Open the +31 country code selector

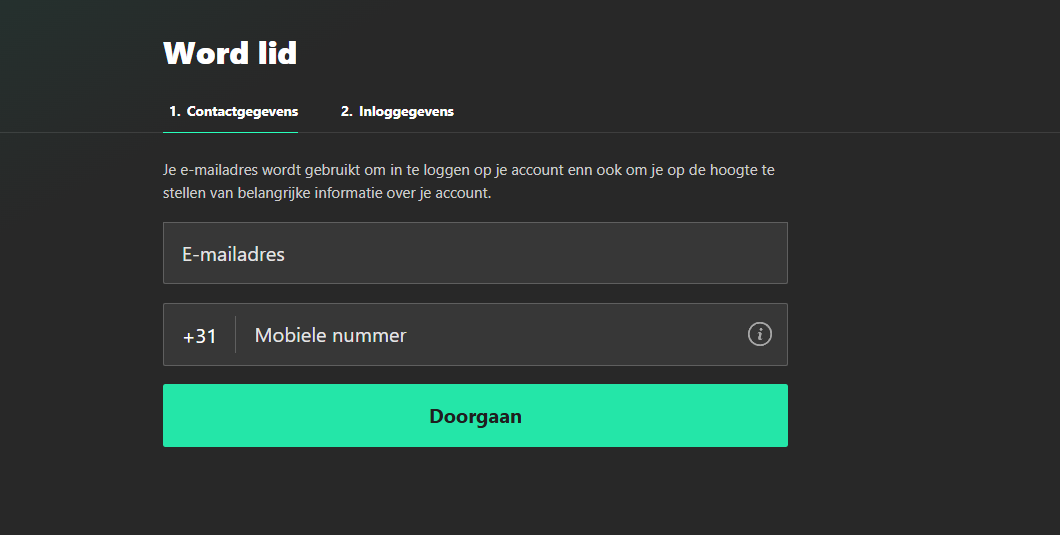click(x=200, y=336)
